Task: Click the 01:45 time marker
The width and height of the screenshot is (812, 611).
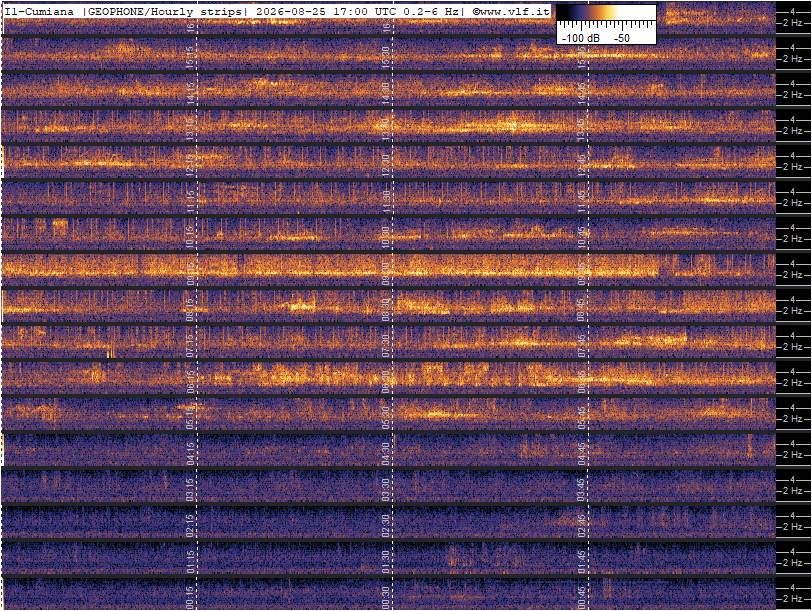Action: [582, 561]
